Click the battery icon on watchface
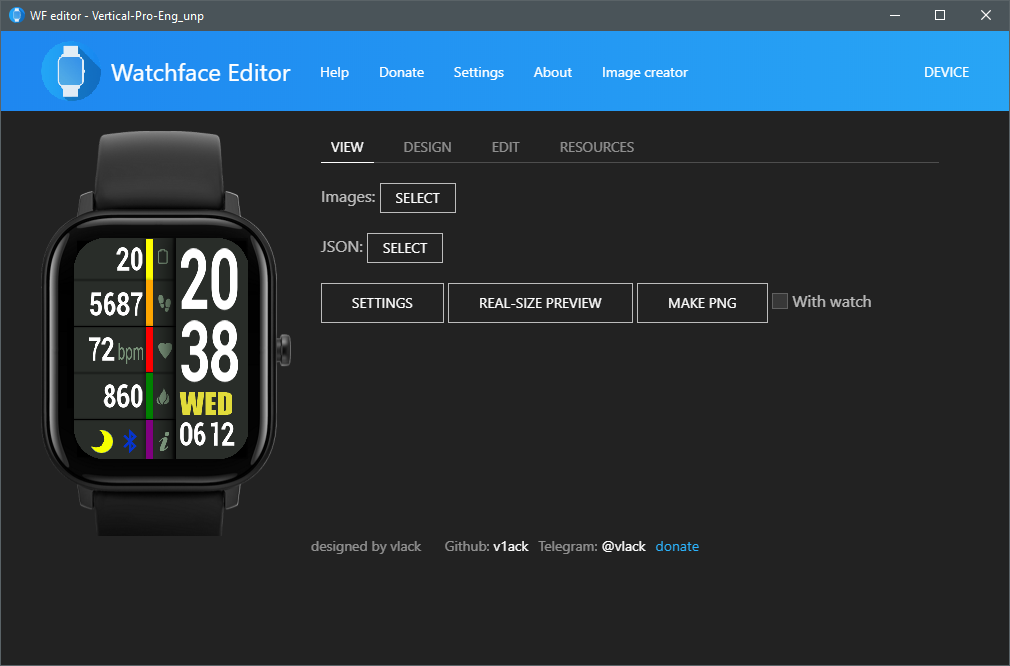 click(164, 258)
